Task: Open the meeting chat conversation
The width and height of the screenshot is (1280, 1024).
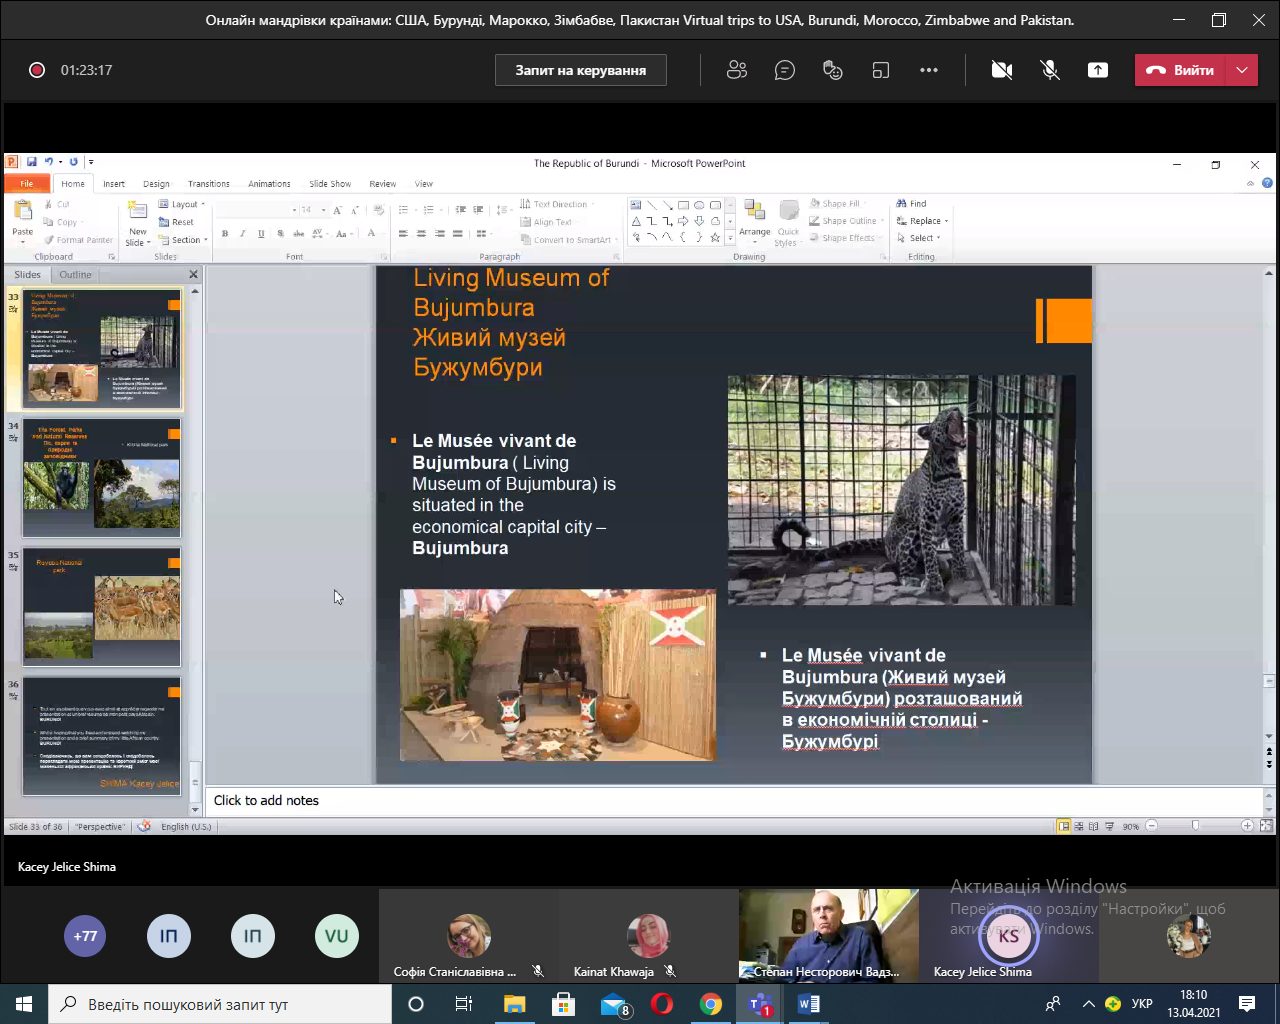Action: [x=785, y=70]
